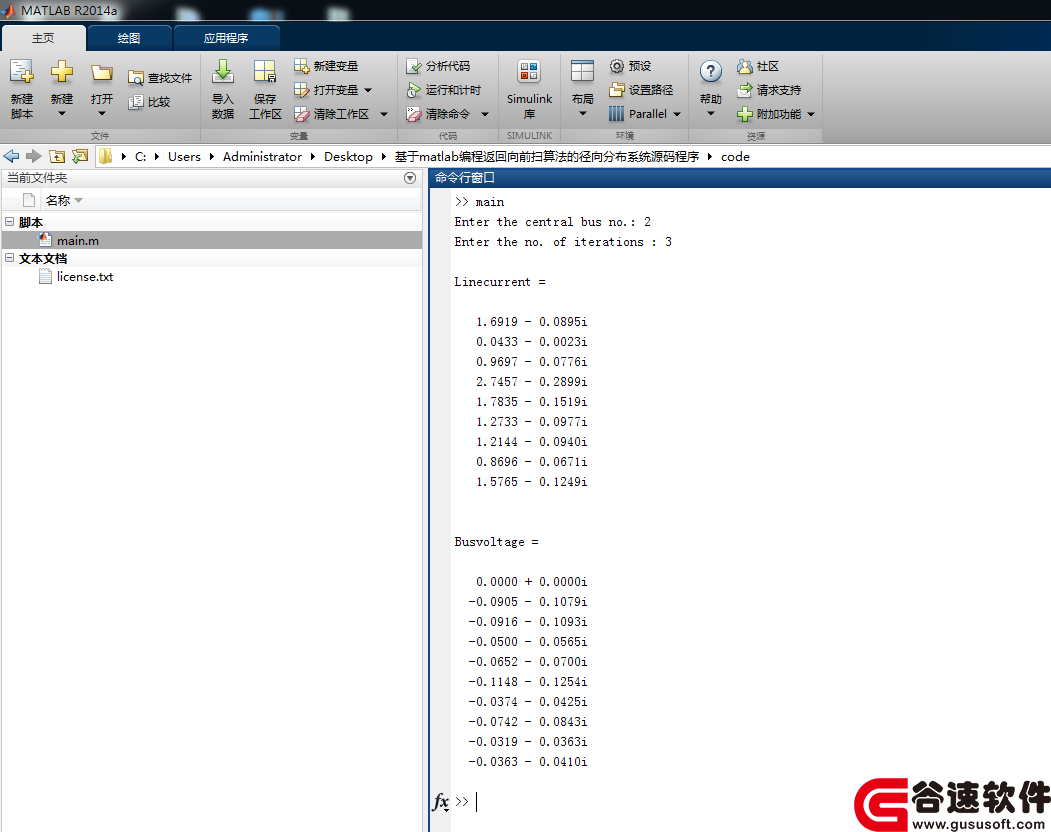
Task: Expand the Help (帮助) dropdown arrow
Action: 710,113
